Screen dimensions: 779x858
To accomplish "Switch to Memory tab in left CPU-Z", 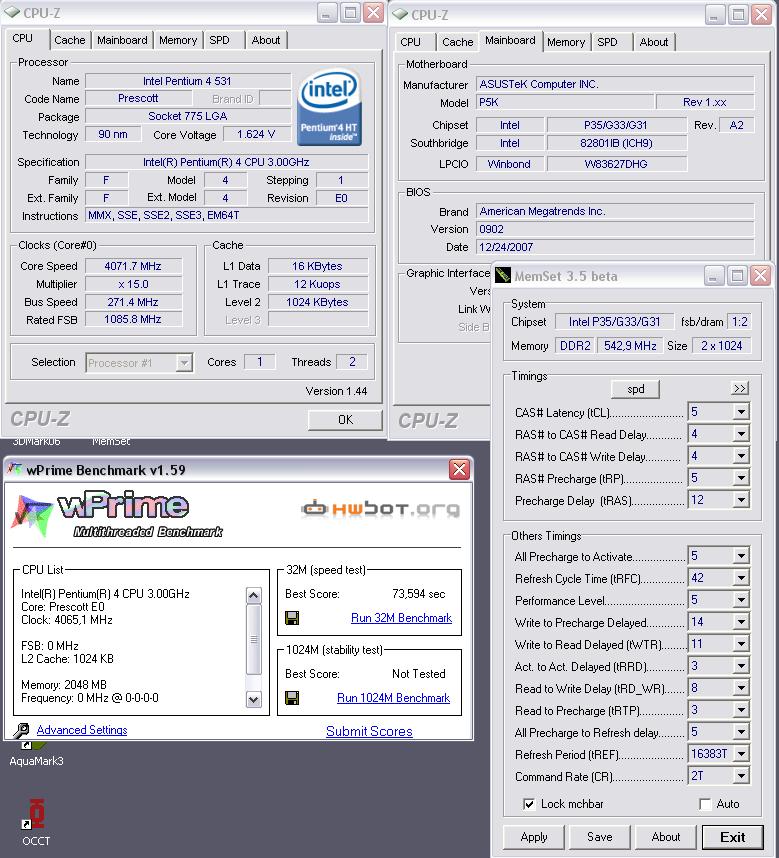I will point(178,40).
